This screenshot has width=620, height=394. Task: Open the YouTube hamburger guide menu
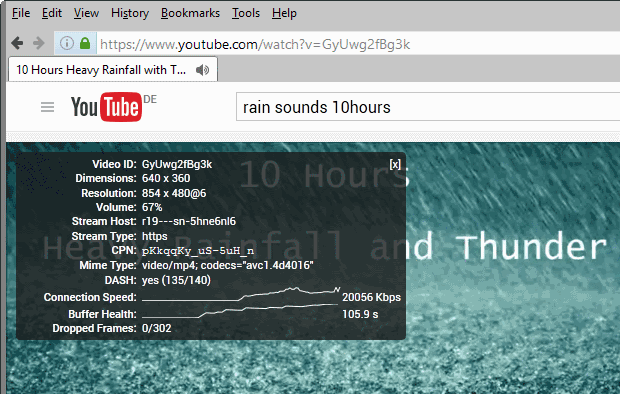[x=47, y=107]
